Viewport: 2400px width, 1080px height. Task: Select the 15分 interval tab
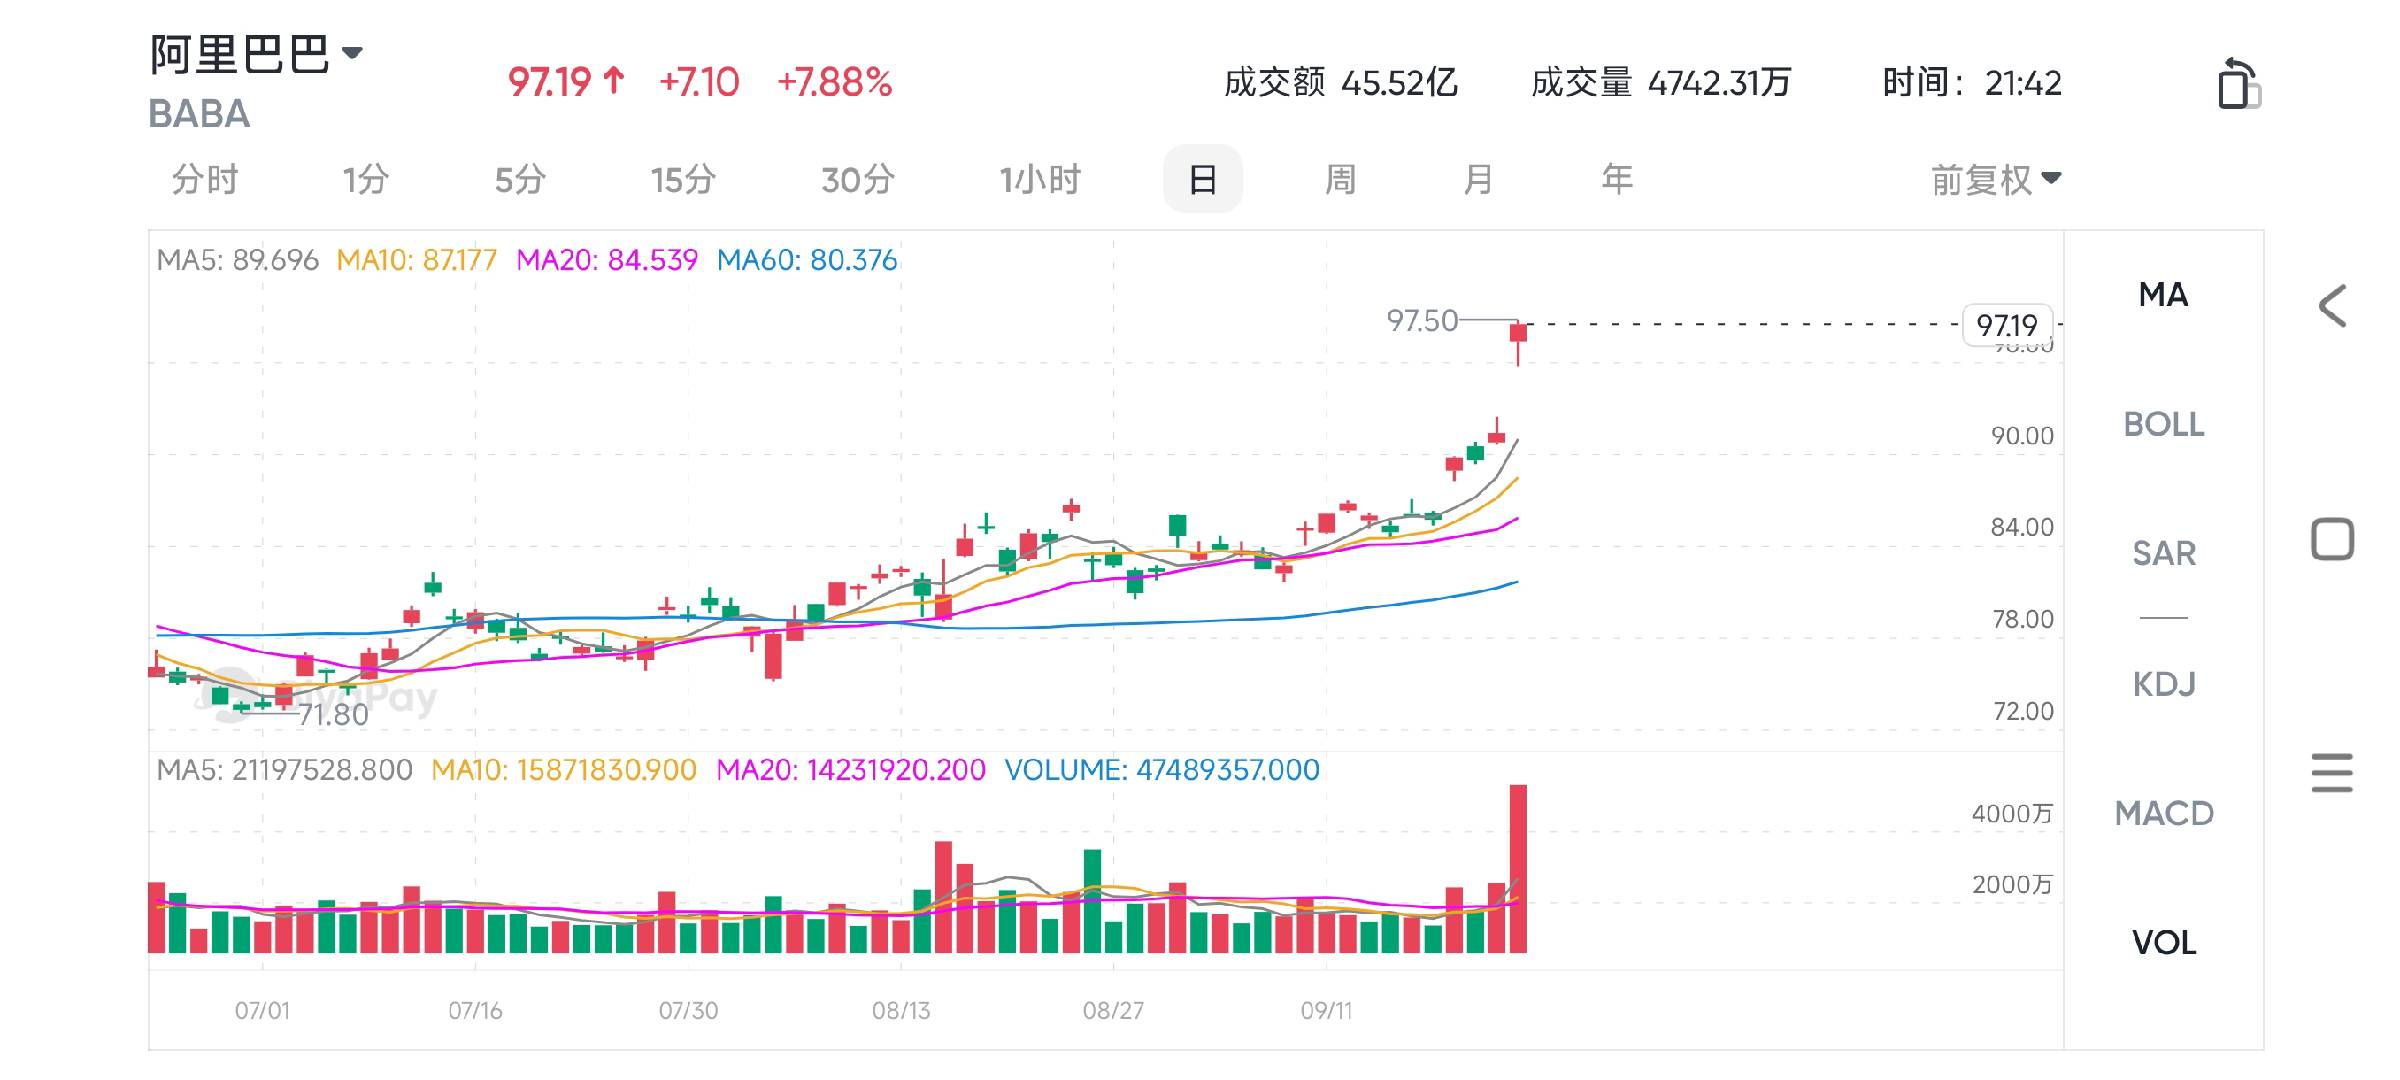point(683,179)
